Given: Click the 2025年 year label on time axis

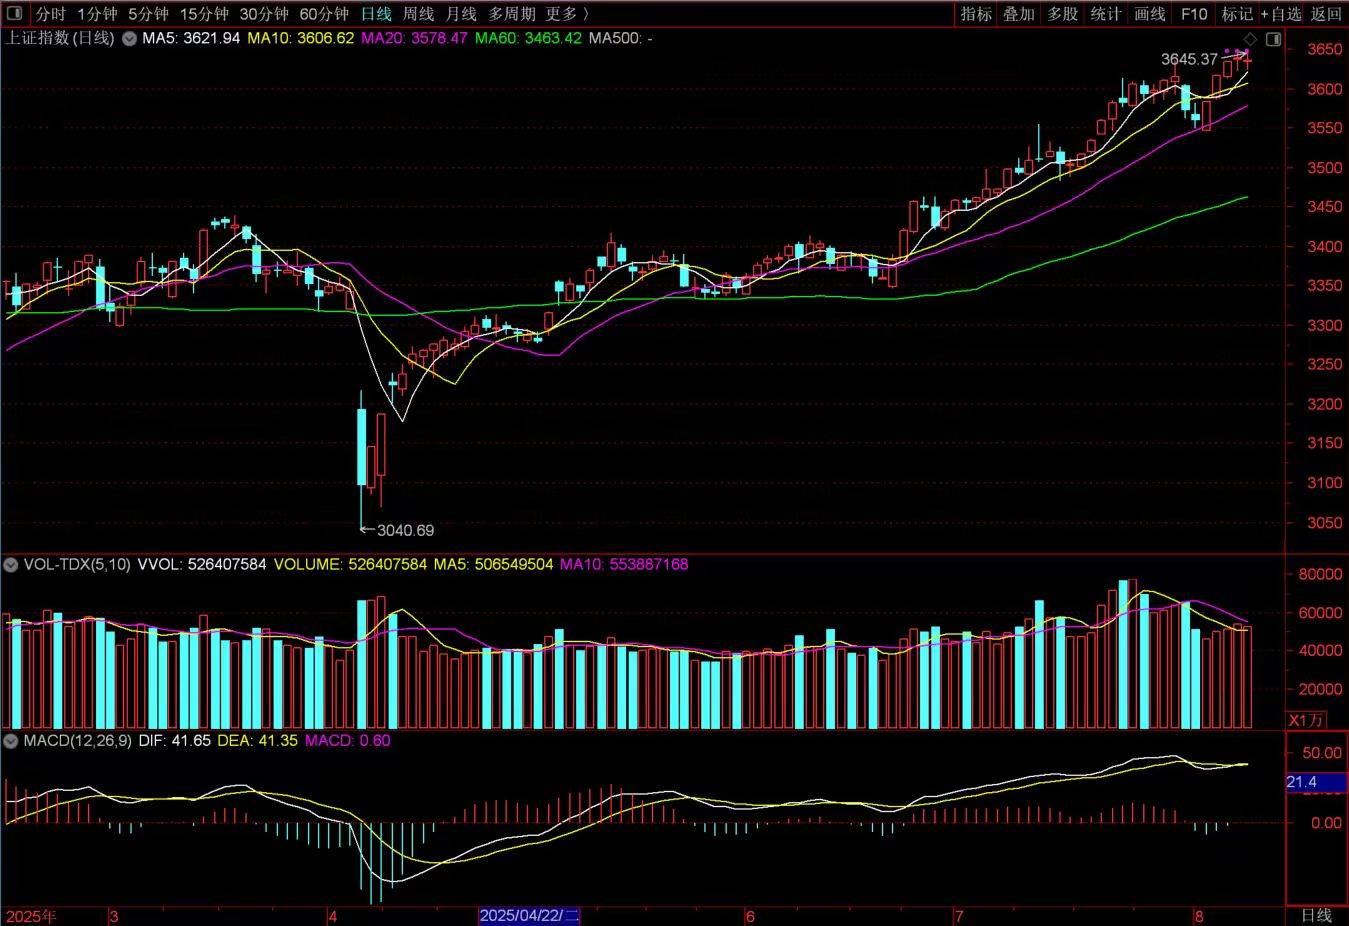Looking at the screenshot, I should point(31,915).
